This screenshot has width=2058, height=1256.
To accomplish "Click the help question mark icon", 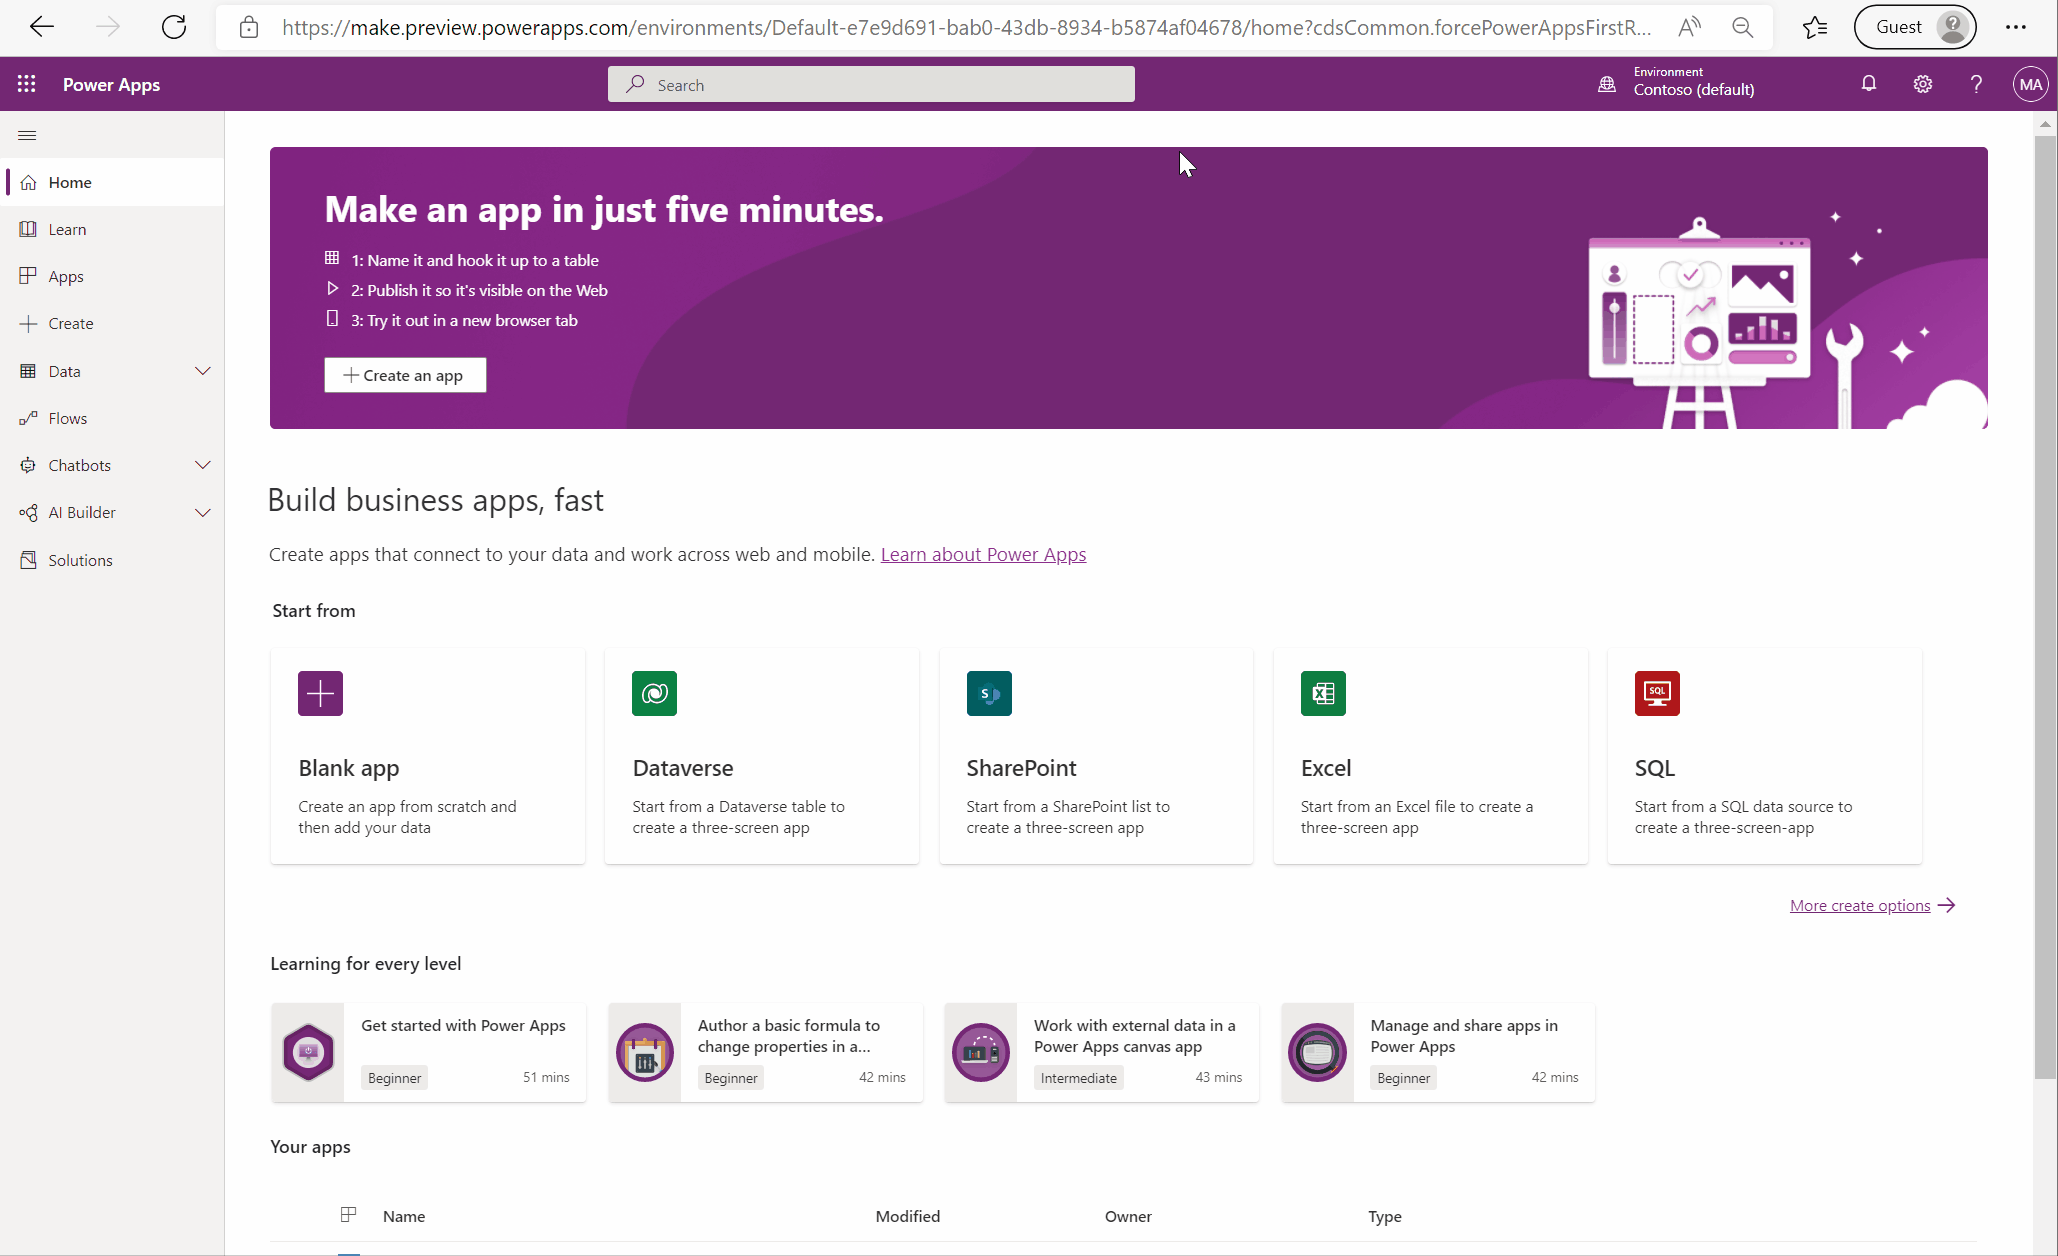I will pyautogui.click(x=1976, y=84).
